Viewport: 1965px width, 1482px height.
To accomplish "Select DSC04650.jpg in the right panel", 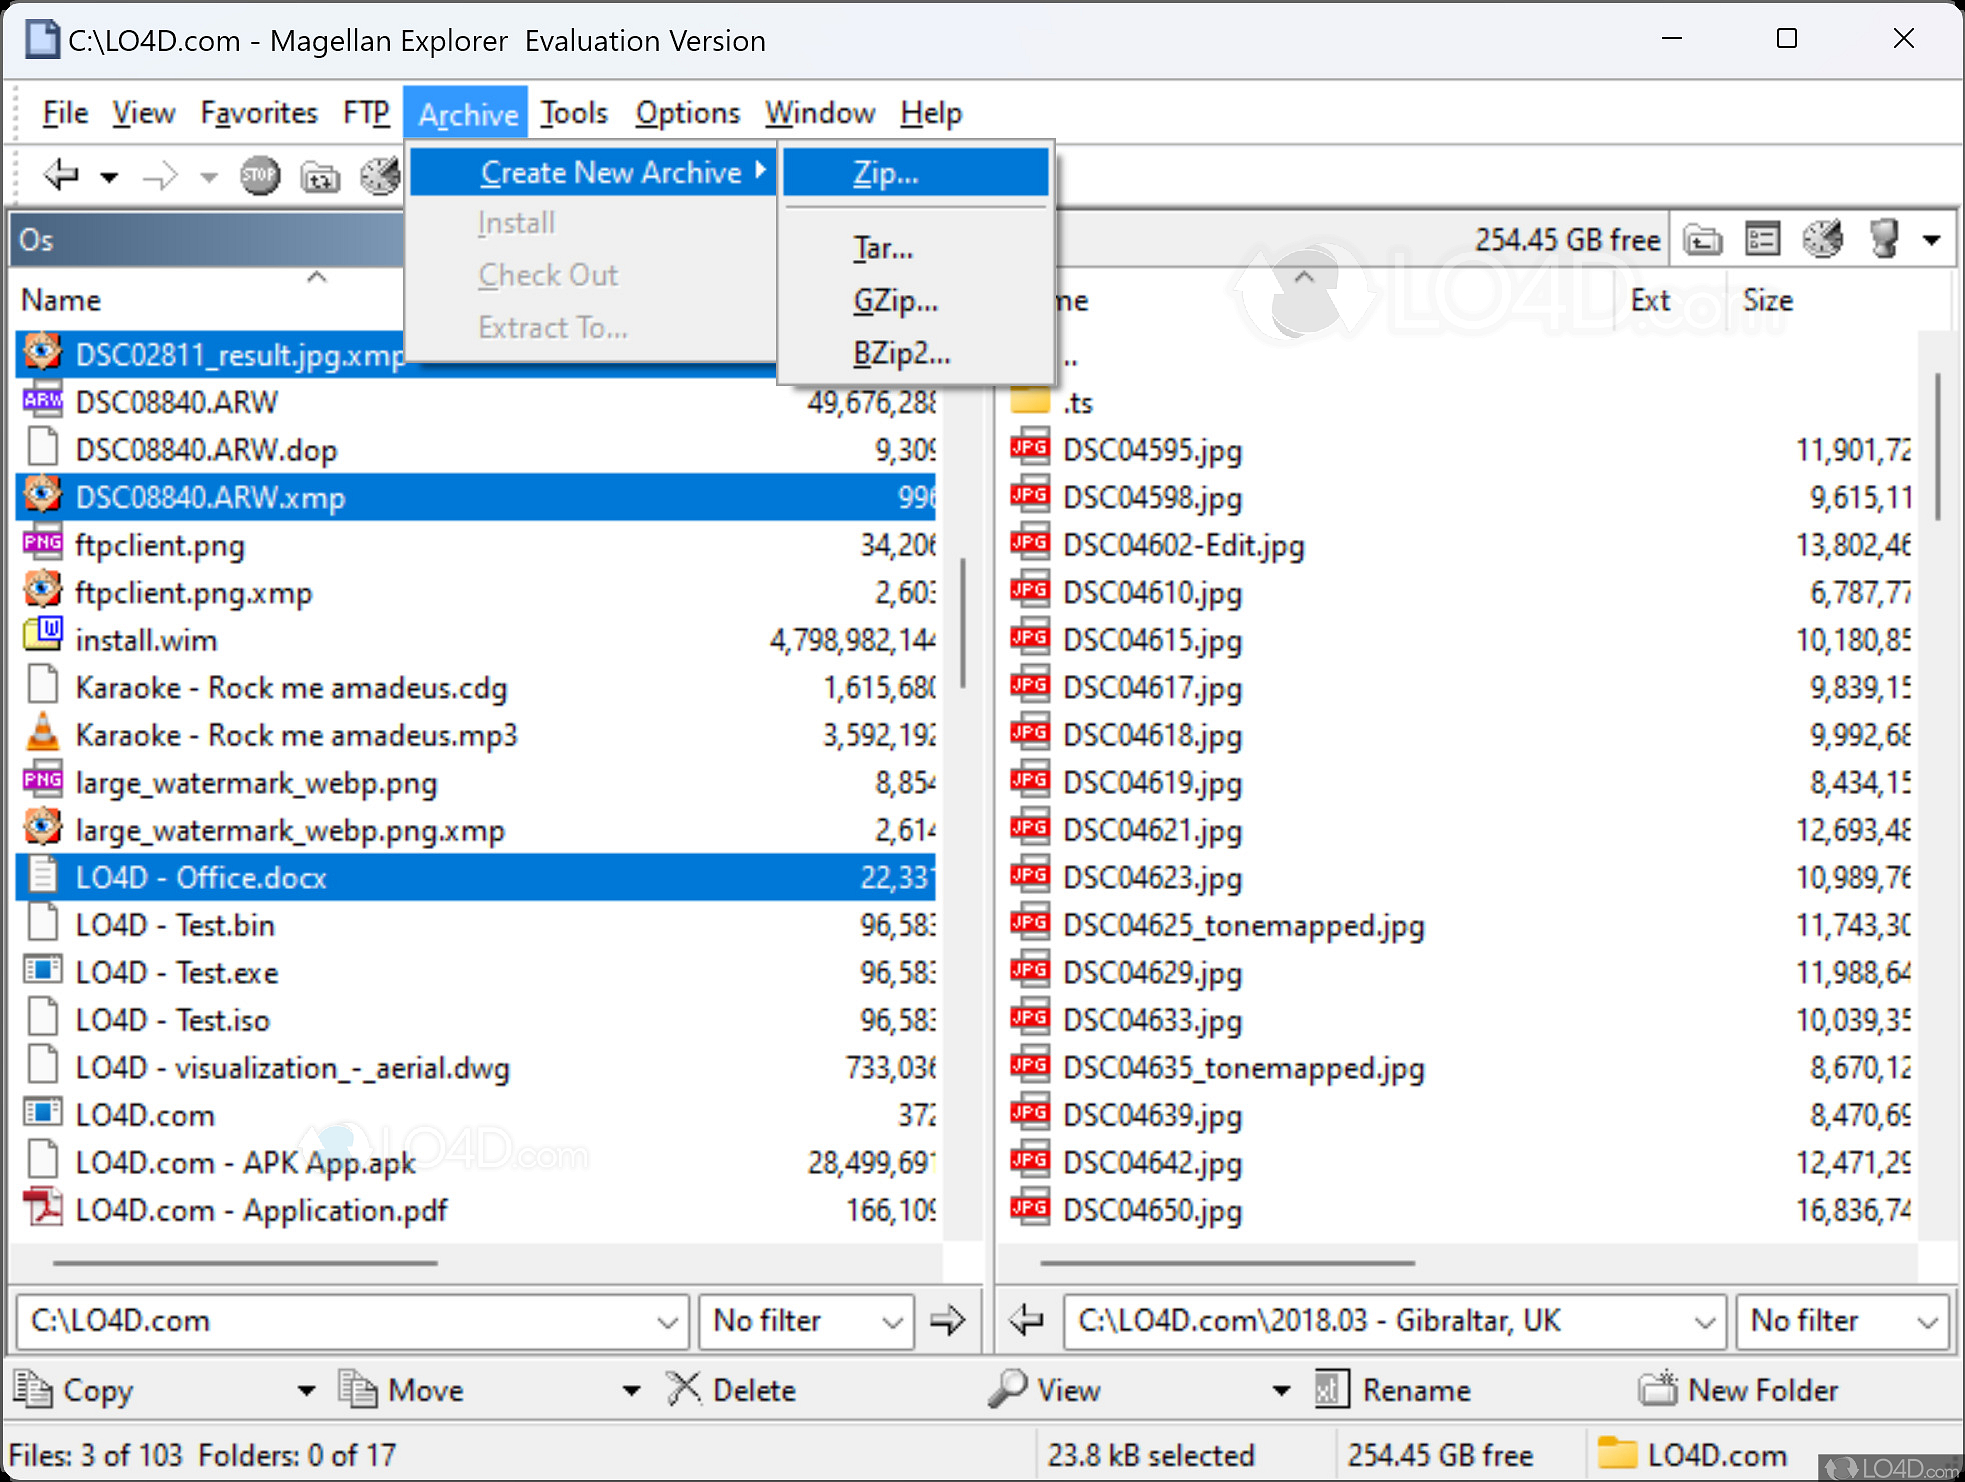I will pos(1152,1209).
